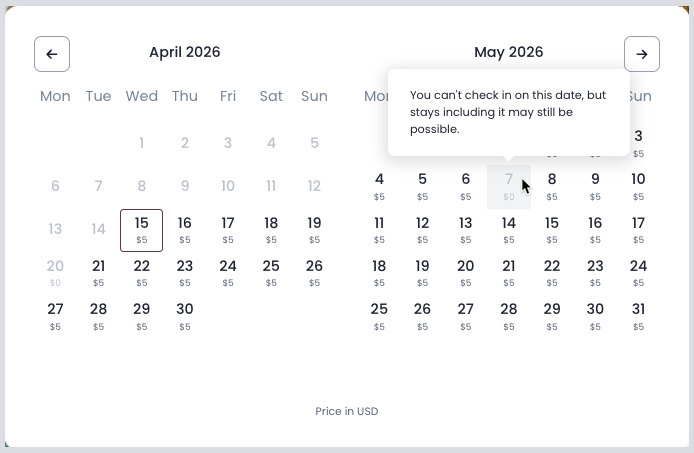Select May 31 date cell
The height and width of the screenshot is (453, 694).
638,315
